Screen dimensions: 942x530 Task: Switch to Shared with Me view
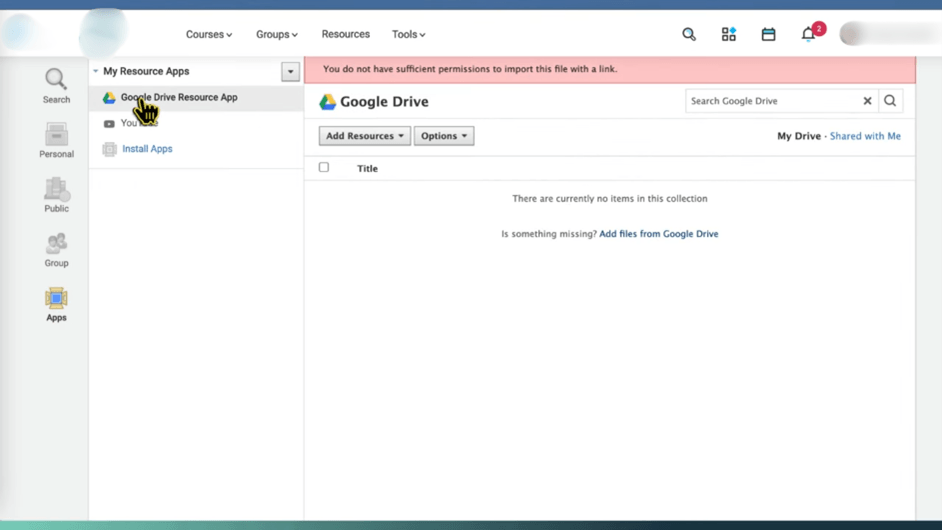[865, 136]
